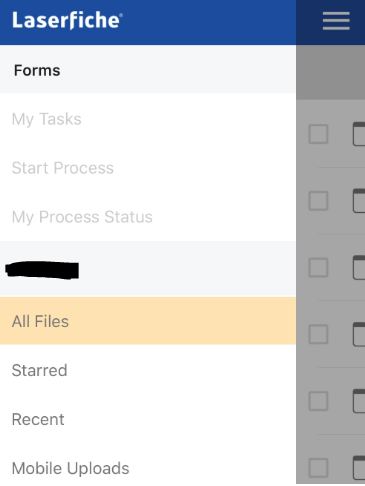Click the sixth row's document icon
Image resolution: width=365 pixels, height=486 pixels.
(x=359, y=467)
